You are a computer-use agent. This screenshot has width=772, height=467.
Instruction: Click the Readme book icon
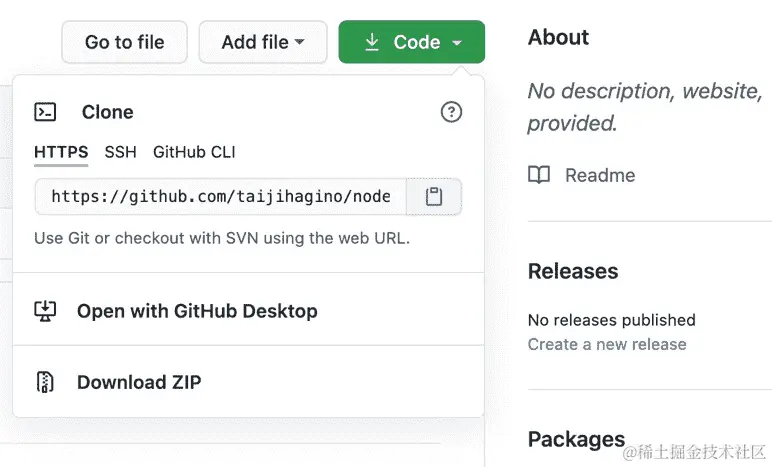tap(539, 175)
